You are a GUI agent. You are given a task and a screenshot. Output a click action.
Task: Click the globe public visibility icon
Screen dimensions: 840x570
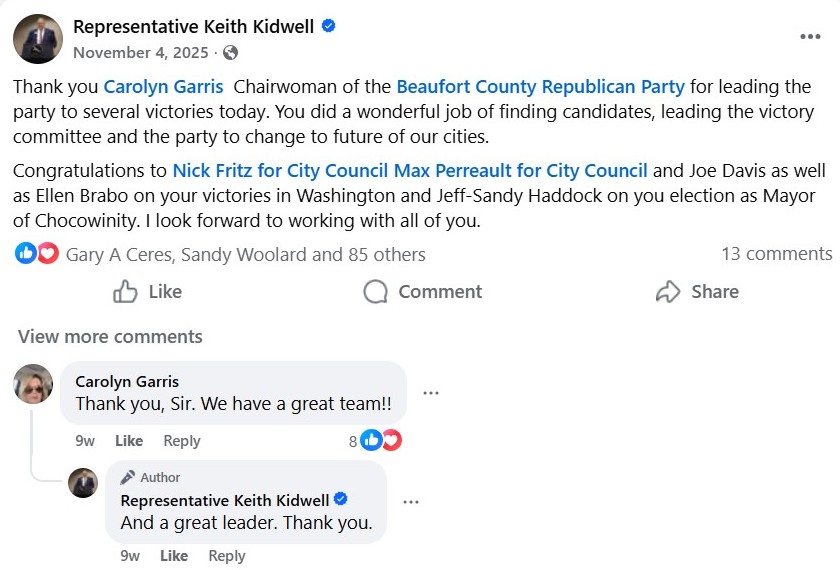point(231,52)
